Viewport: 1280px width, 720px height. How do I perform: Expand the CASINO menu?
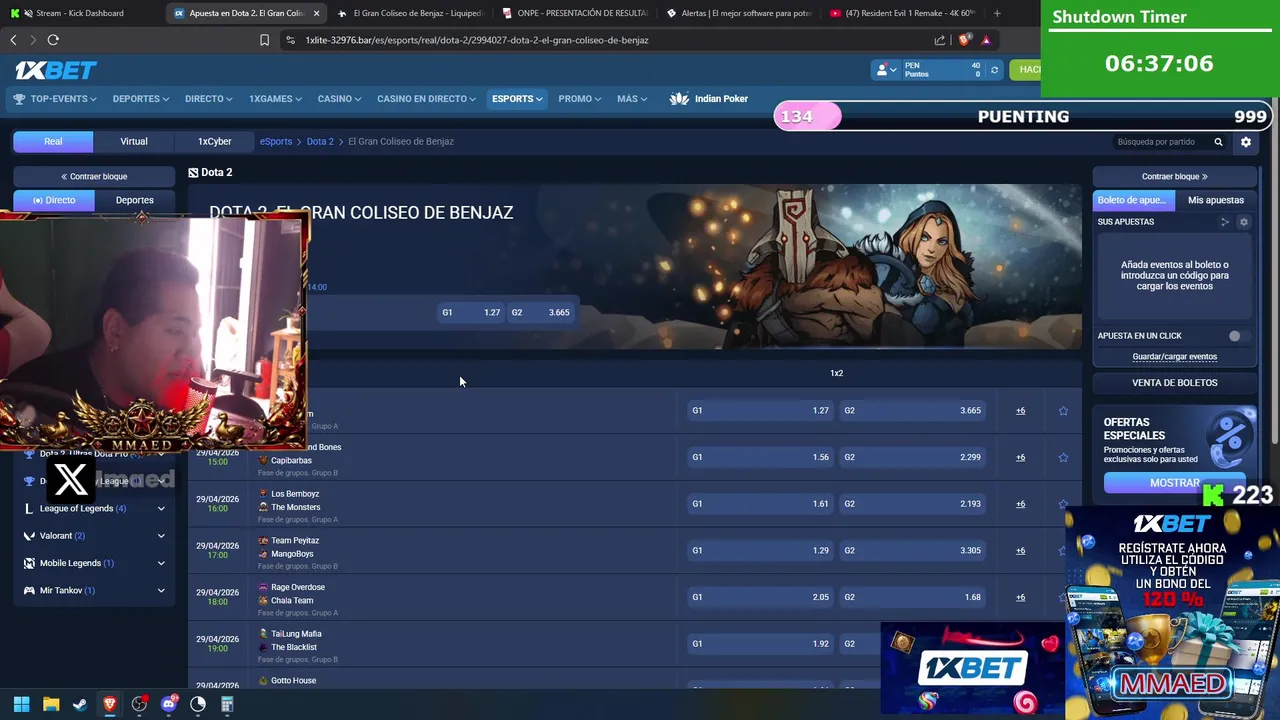(x=340, y=99)
